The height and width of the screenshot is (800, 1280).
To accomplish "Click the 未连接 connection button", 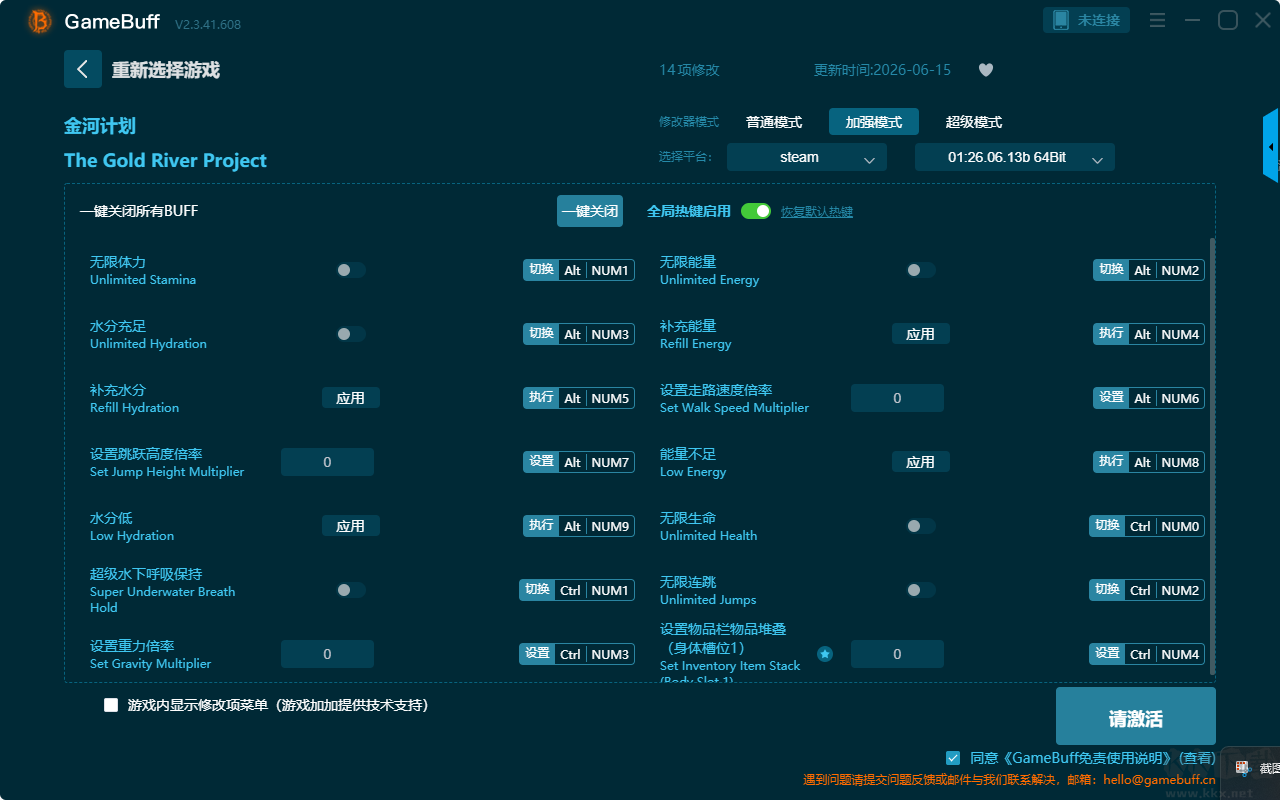I will [x=1087, y=20].
